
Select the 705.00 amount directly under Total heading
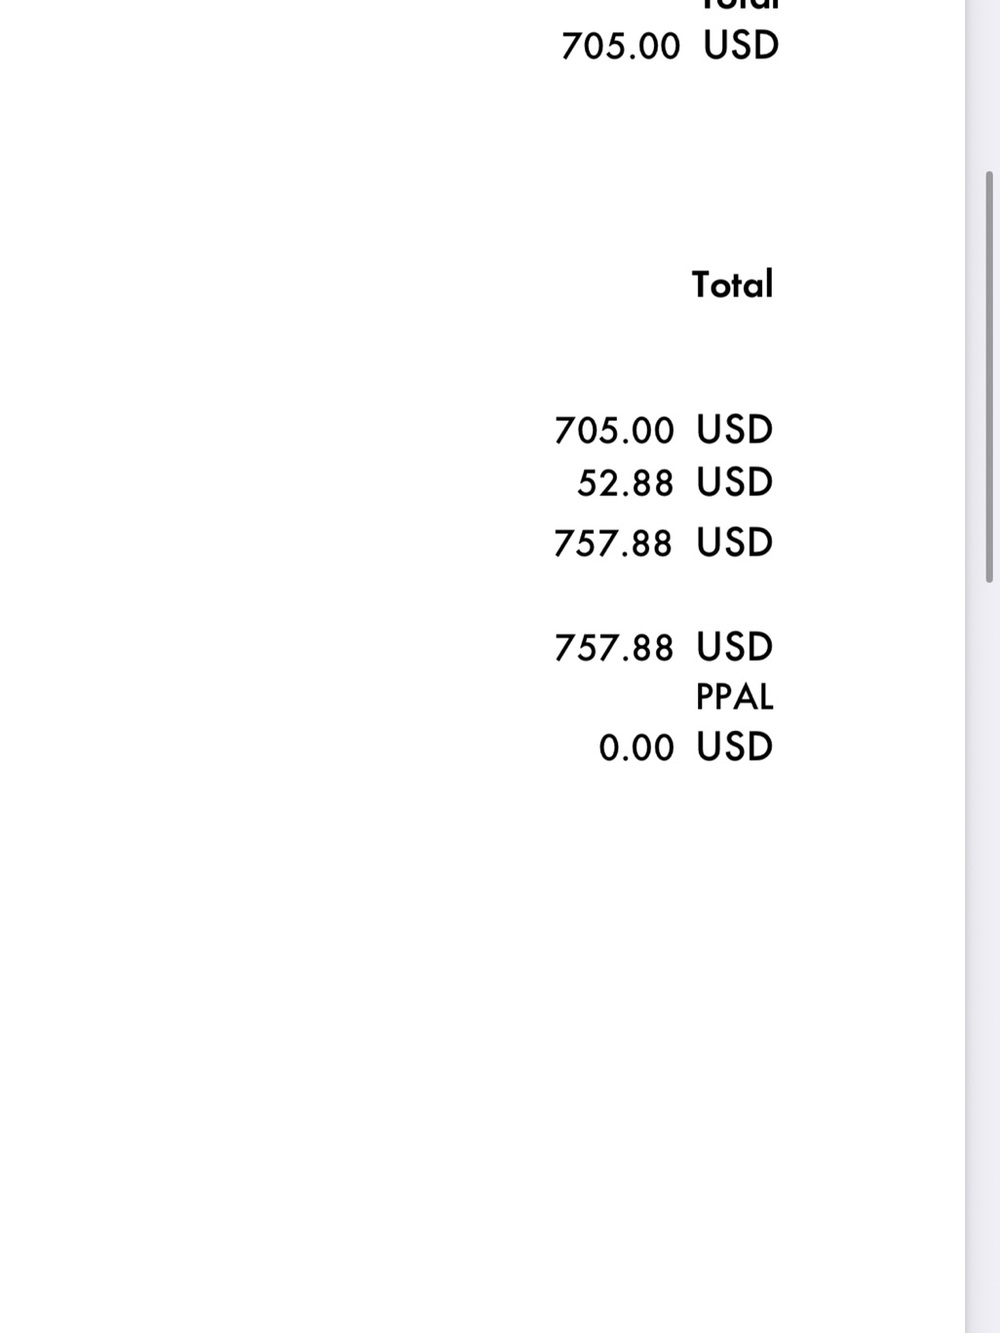pos(614,431)
